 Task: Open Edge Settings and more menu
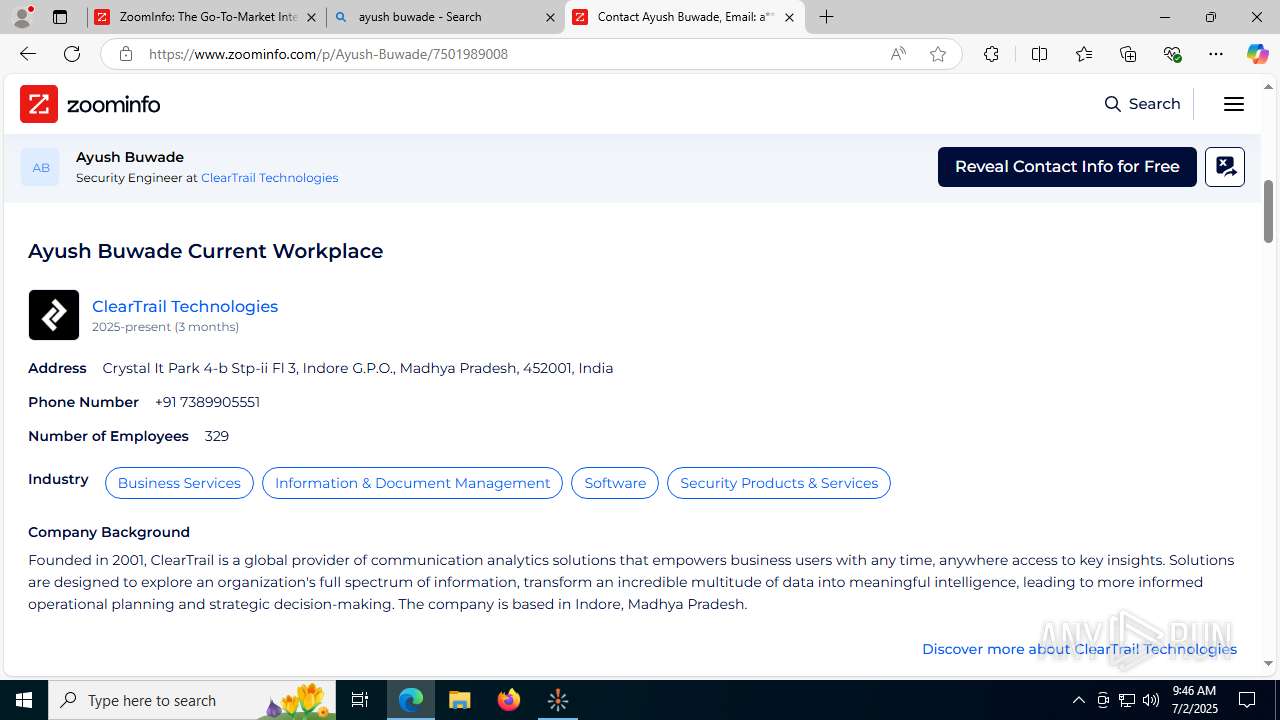(x=1216, y=54)
